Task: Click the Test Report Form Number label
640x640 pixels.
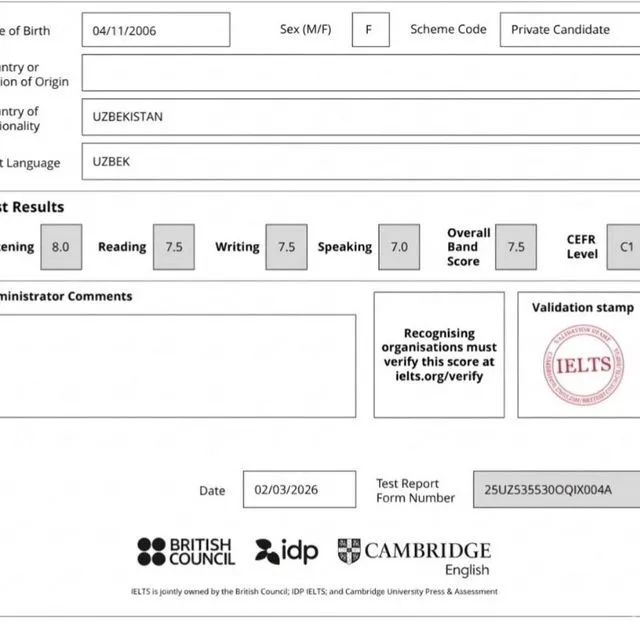Action: (416, 491)
